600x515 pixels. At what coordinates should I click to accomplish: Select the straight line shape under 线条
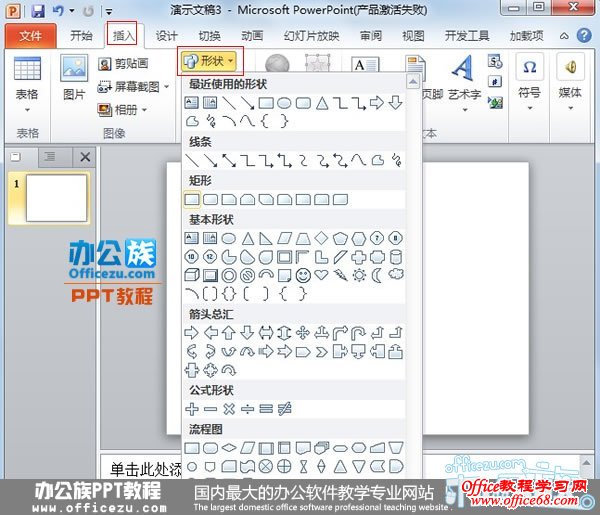click(192, 161)
